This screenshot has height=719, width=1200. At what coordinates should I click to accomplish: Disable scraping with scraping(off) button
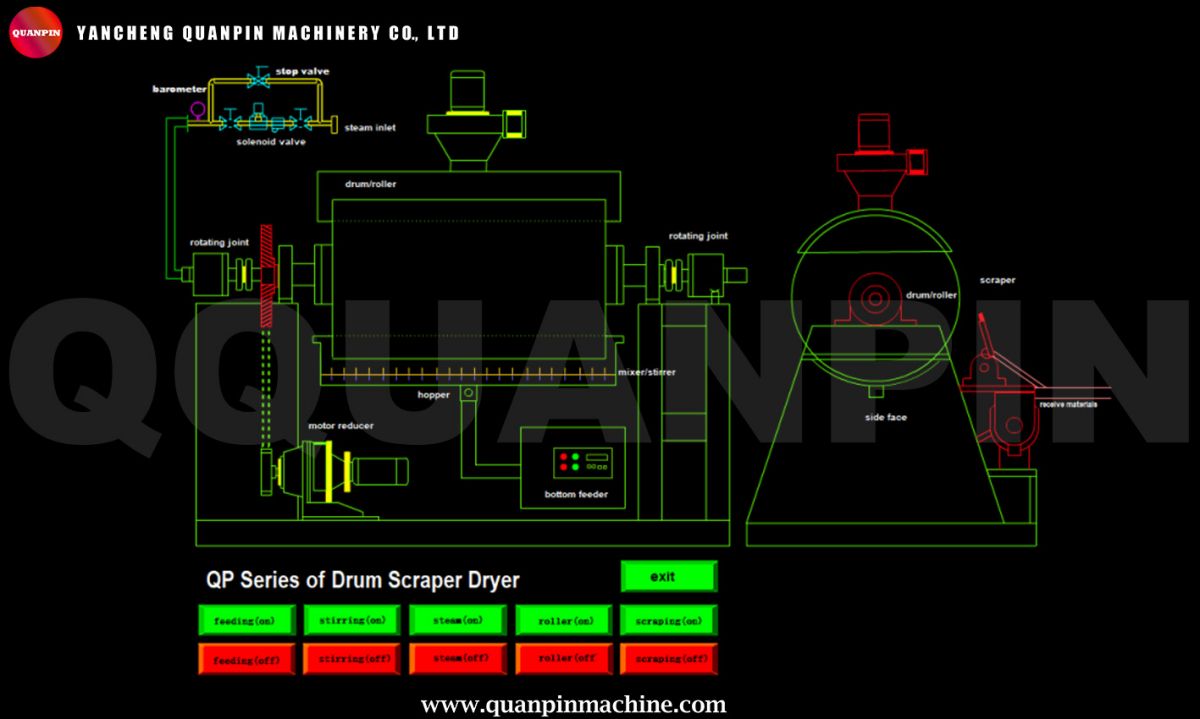(669, 659)
